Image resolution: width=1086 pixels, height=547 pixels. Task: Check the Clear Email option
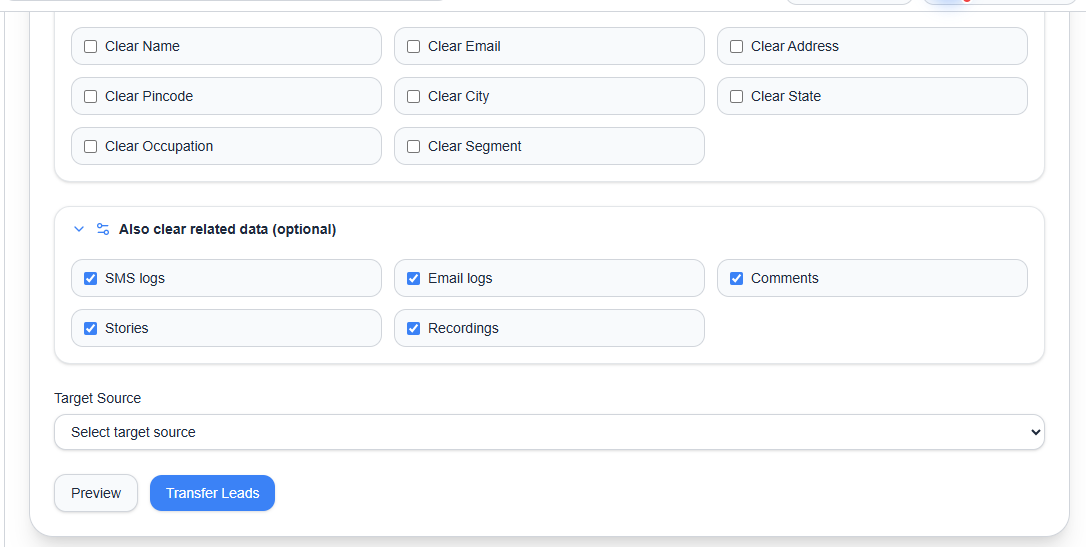click(x=414, y=46)
